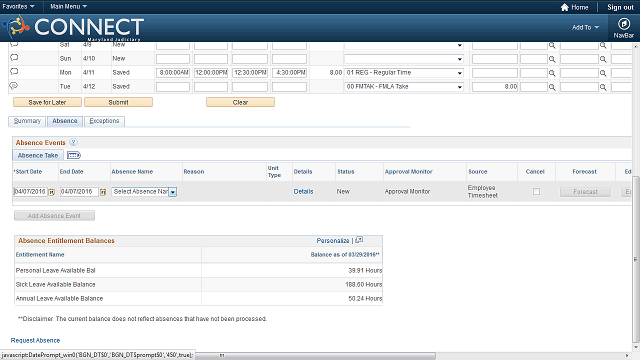Select the Absence Take grid tab
This screenshot has height=360, width=640.
[x=38, y=155]
